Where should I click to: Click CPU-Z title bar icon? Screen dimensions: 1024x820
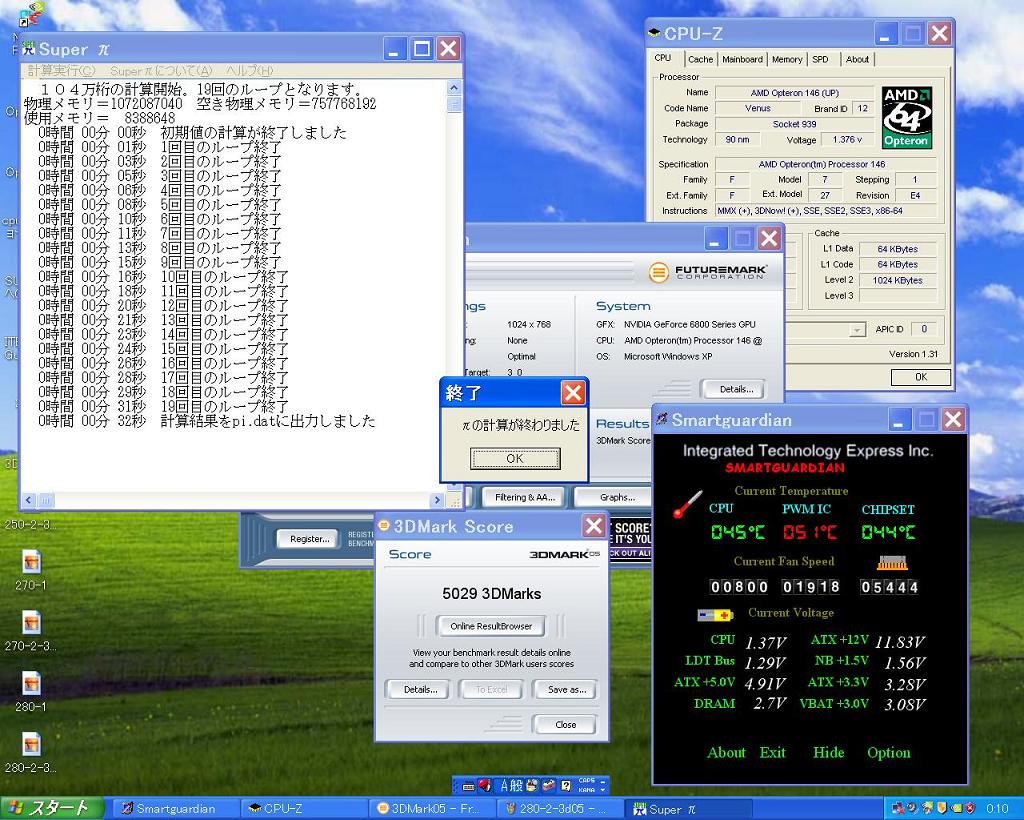(x=654, y=33)
